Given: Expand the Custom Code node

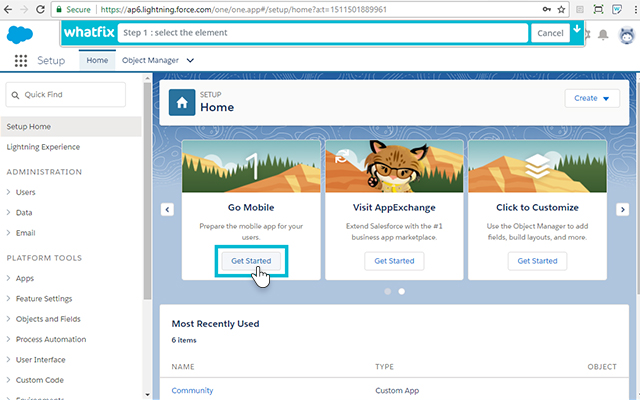Looking at the screenshot, I should pos(8,380).
